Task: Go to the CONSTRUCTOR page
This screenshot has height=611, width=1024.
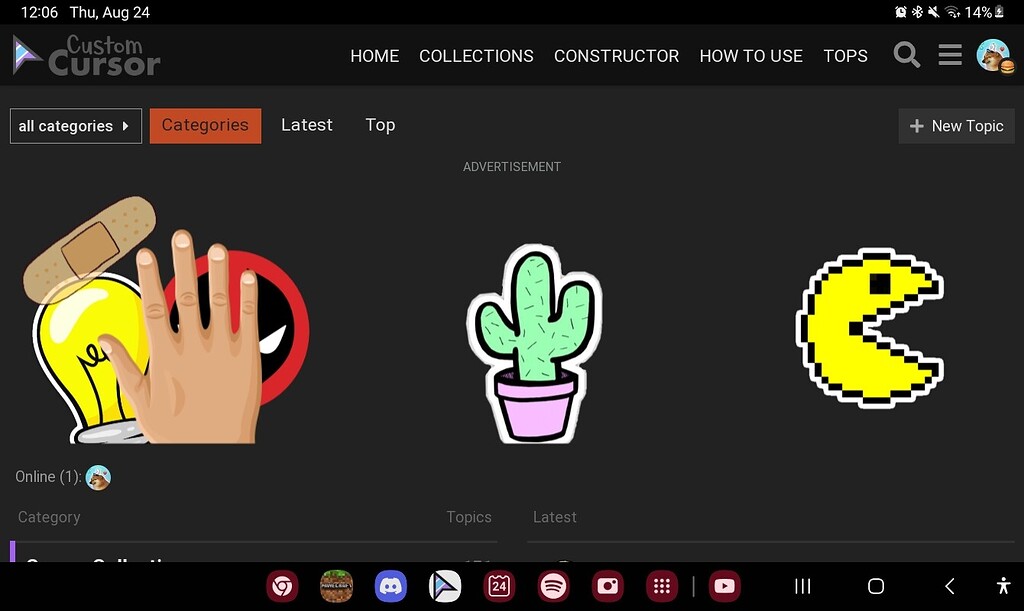Action: 616,56
